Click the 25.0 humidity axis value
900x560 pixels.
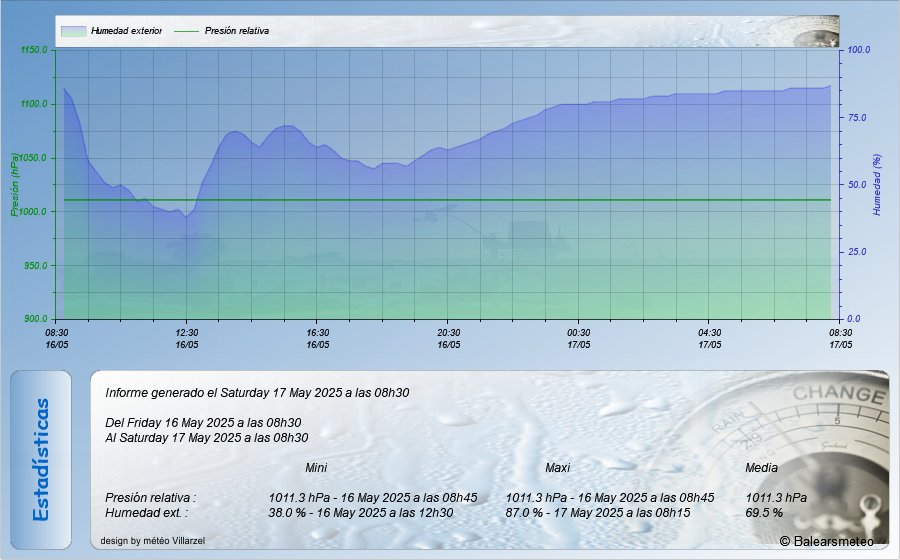click(857, 252)
